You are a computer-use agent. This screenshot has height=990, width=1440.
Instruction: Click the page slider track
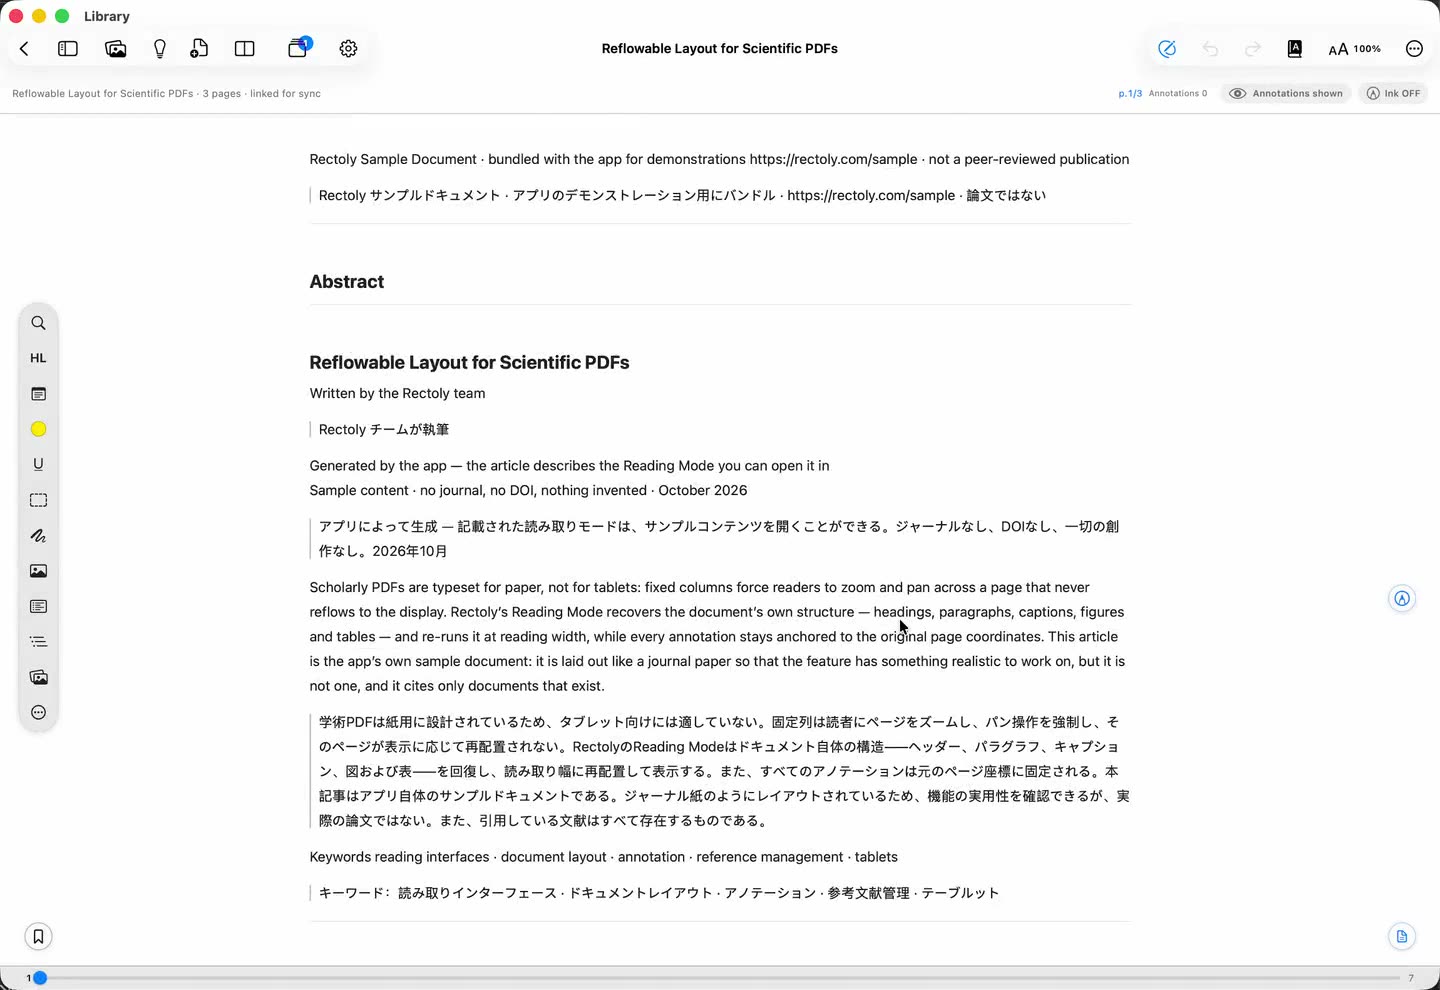tap(720, 977)
